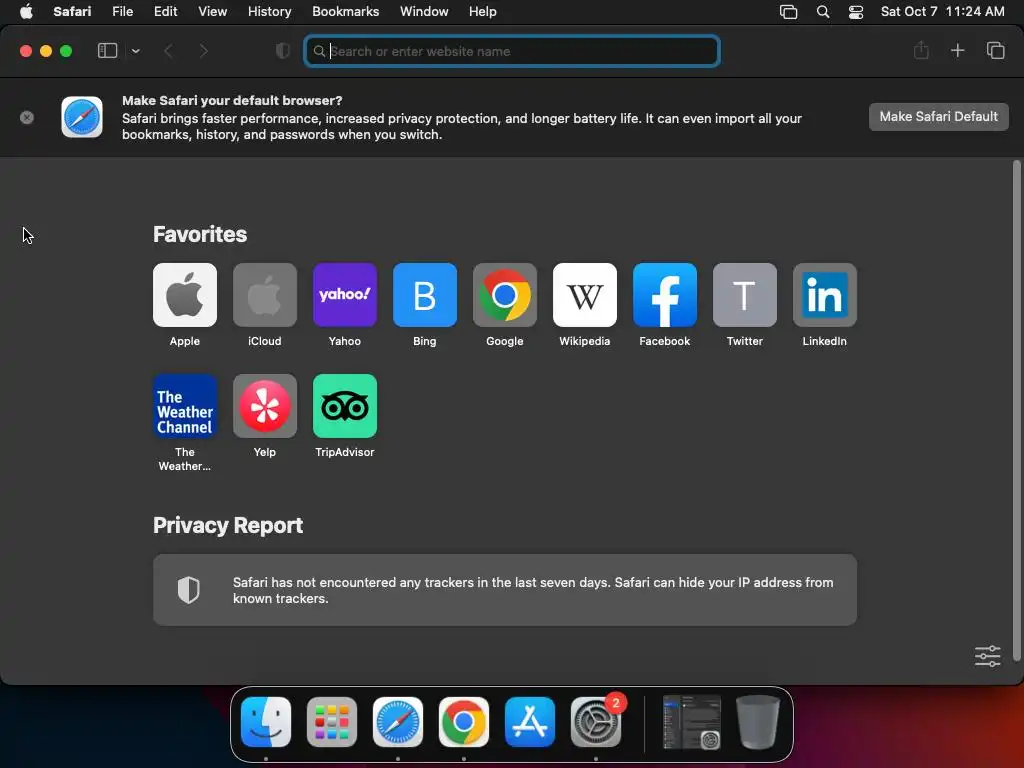Go back with the back arrow

click(x=168, y=51)
